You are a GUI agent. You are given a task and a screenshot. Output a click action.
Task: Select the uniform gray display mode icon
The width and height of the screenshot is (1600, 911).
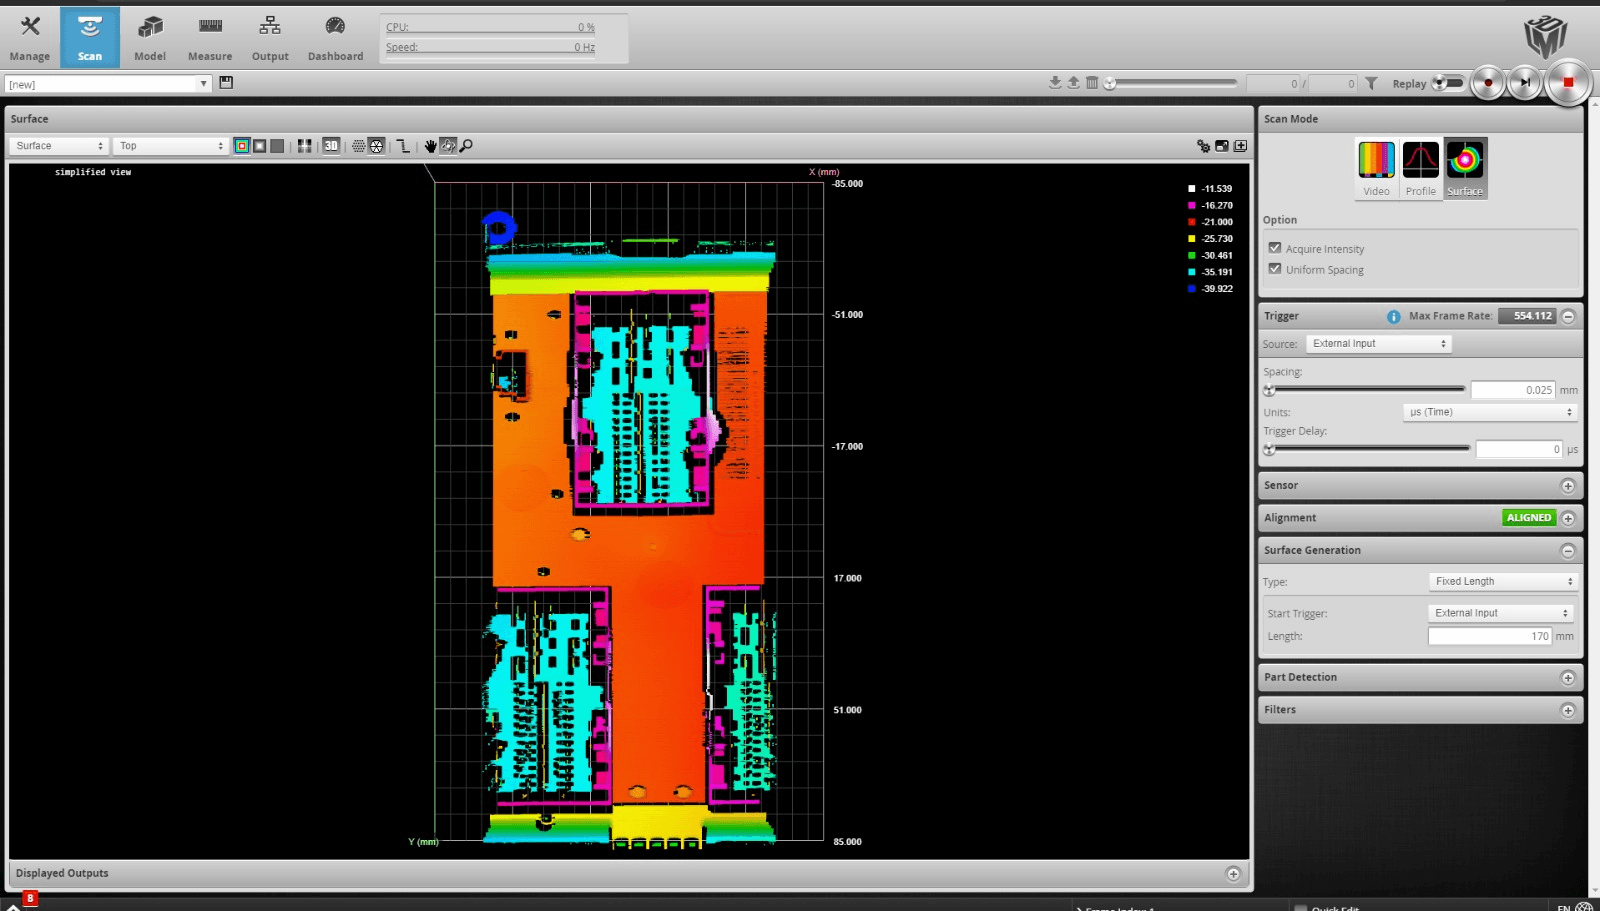[277, 146]
